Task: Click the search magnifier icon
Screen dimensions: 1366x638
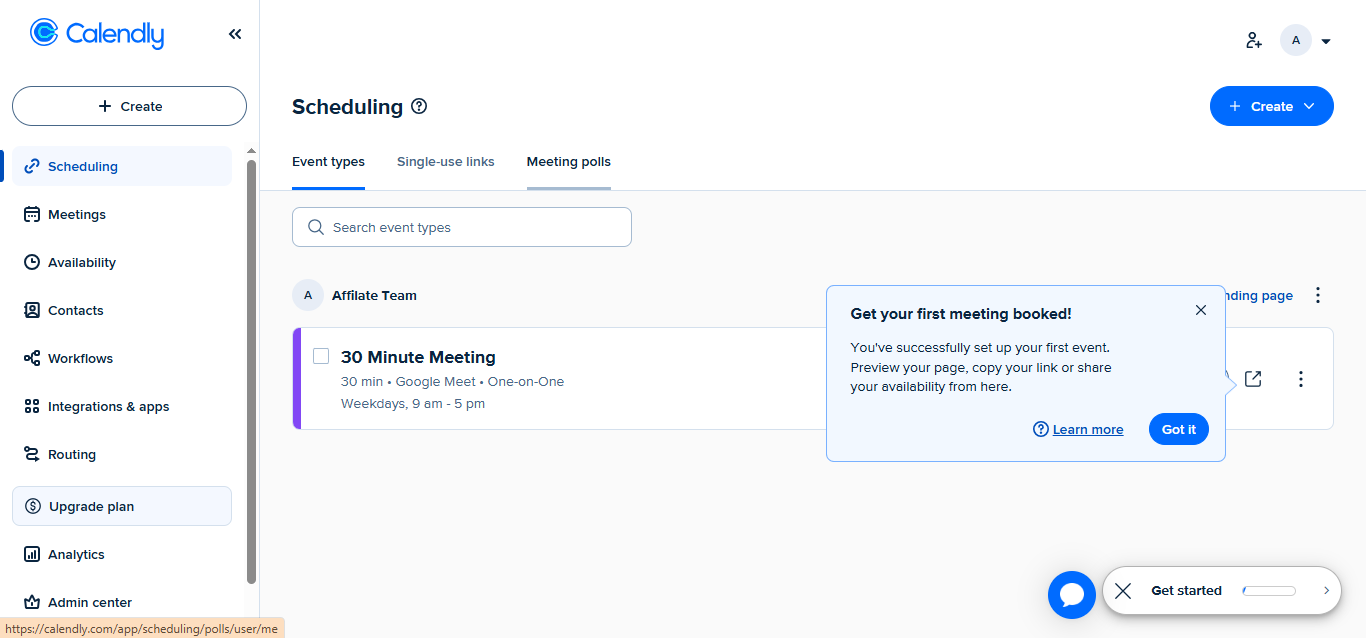Action: 316,227
